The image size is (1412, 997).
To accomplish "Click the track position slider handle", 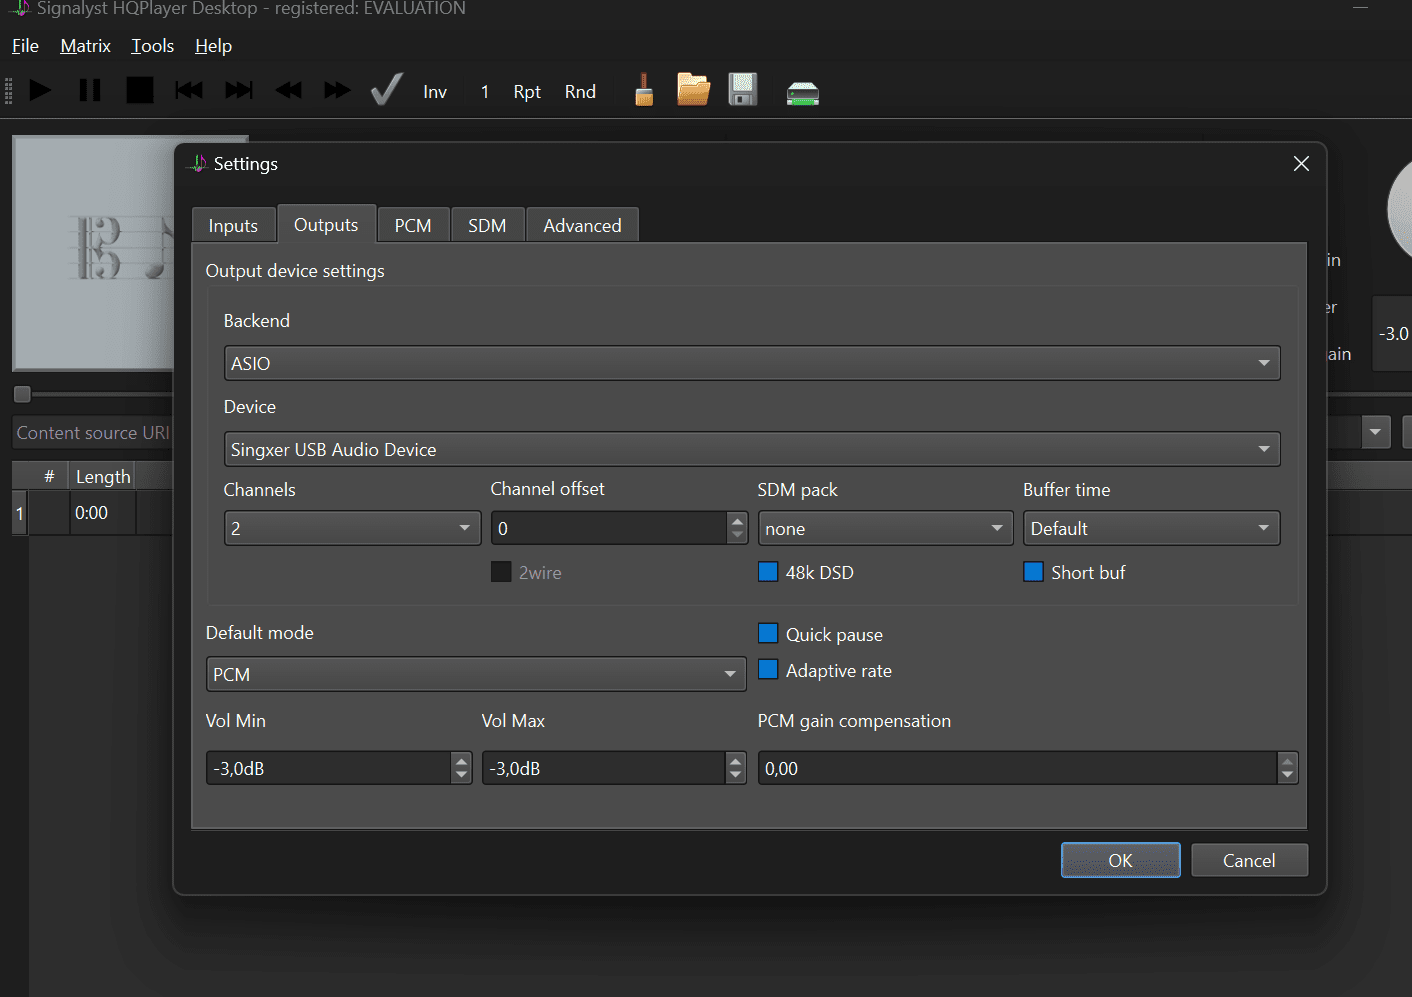I will point(22,394).
